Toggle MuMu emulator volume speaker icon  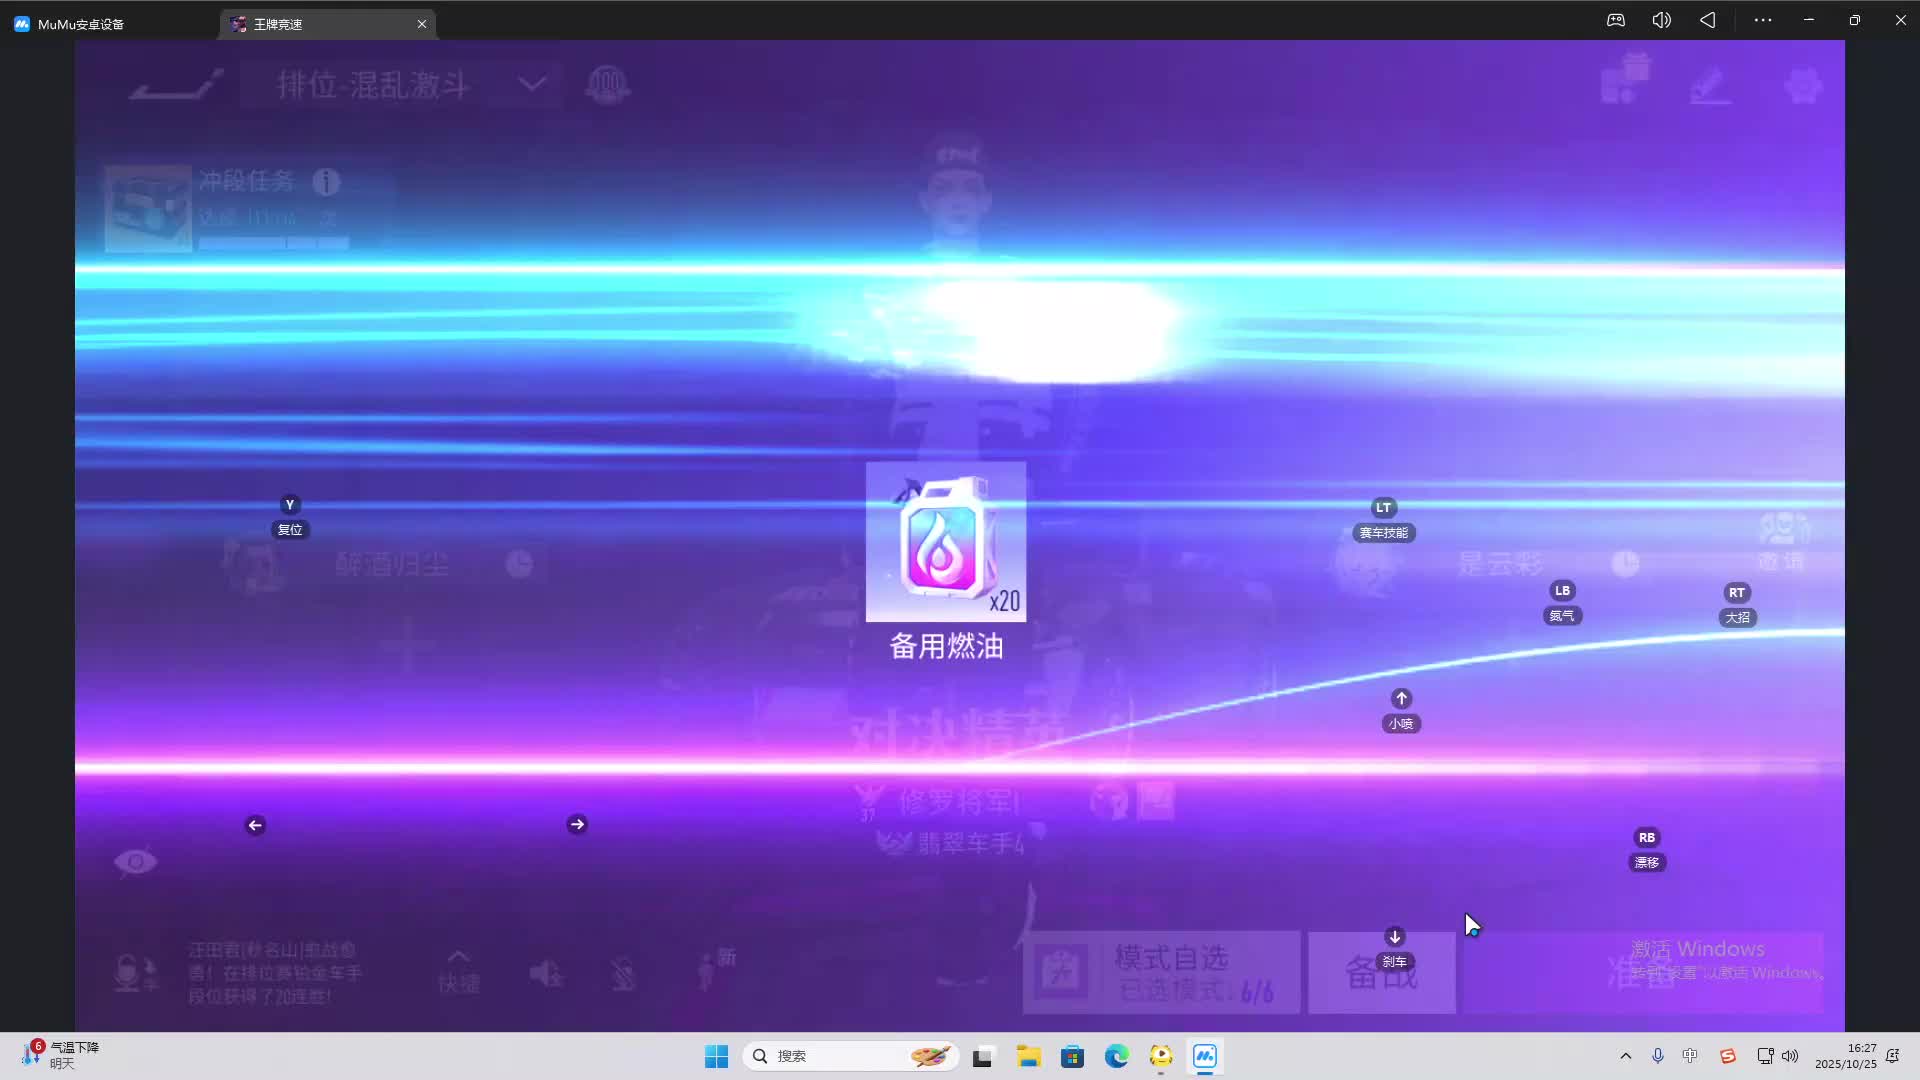point(1661,20)
